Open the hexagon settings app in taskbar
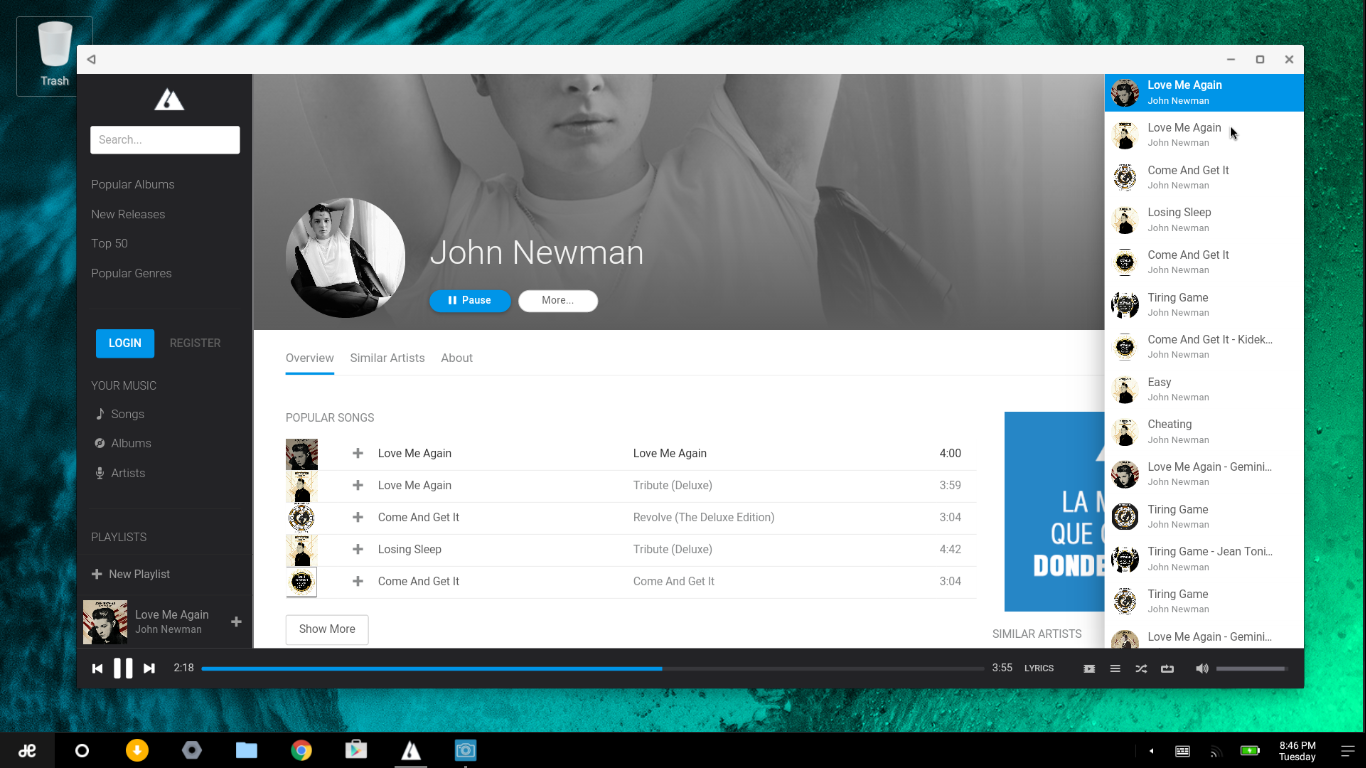This screenshot has height=768, width=1366. coord(192,750)
